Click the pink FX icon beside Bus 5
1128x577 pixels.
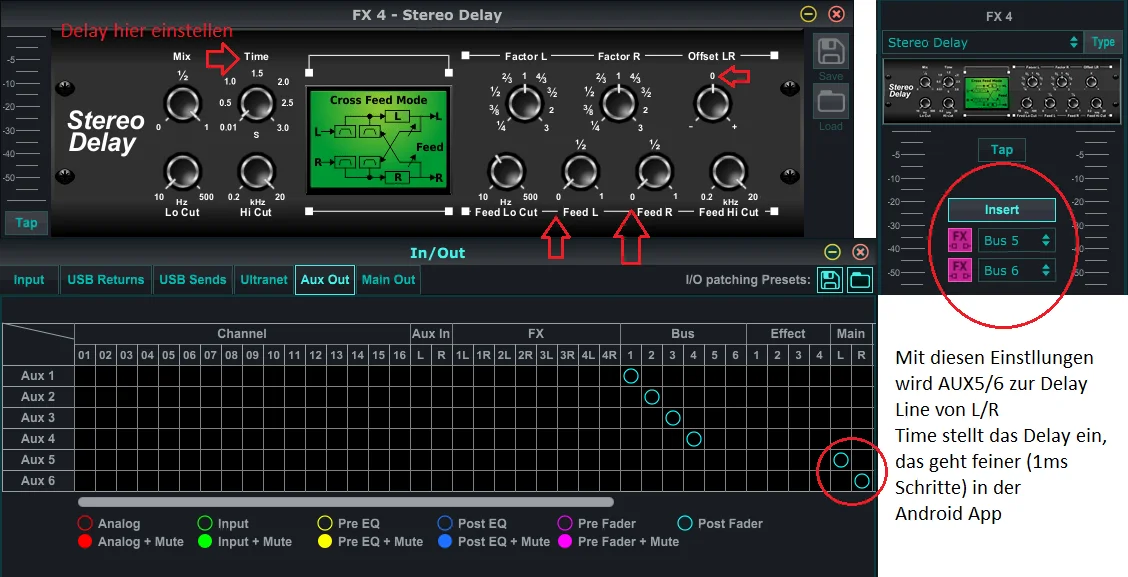click(x=960, y=240)
